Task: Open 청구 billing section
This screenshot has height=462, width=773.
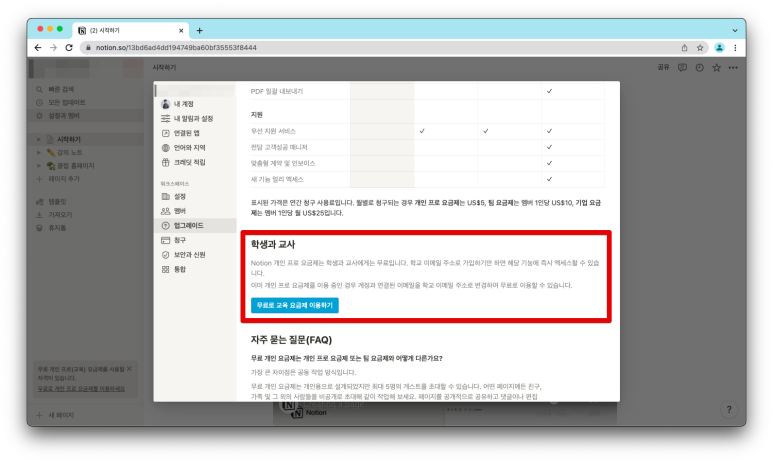Action: [180, 240]
